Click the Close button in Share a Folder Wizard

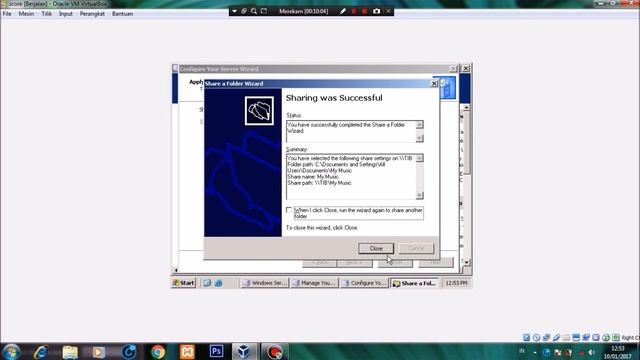click(x=376, y=248)
